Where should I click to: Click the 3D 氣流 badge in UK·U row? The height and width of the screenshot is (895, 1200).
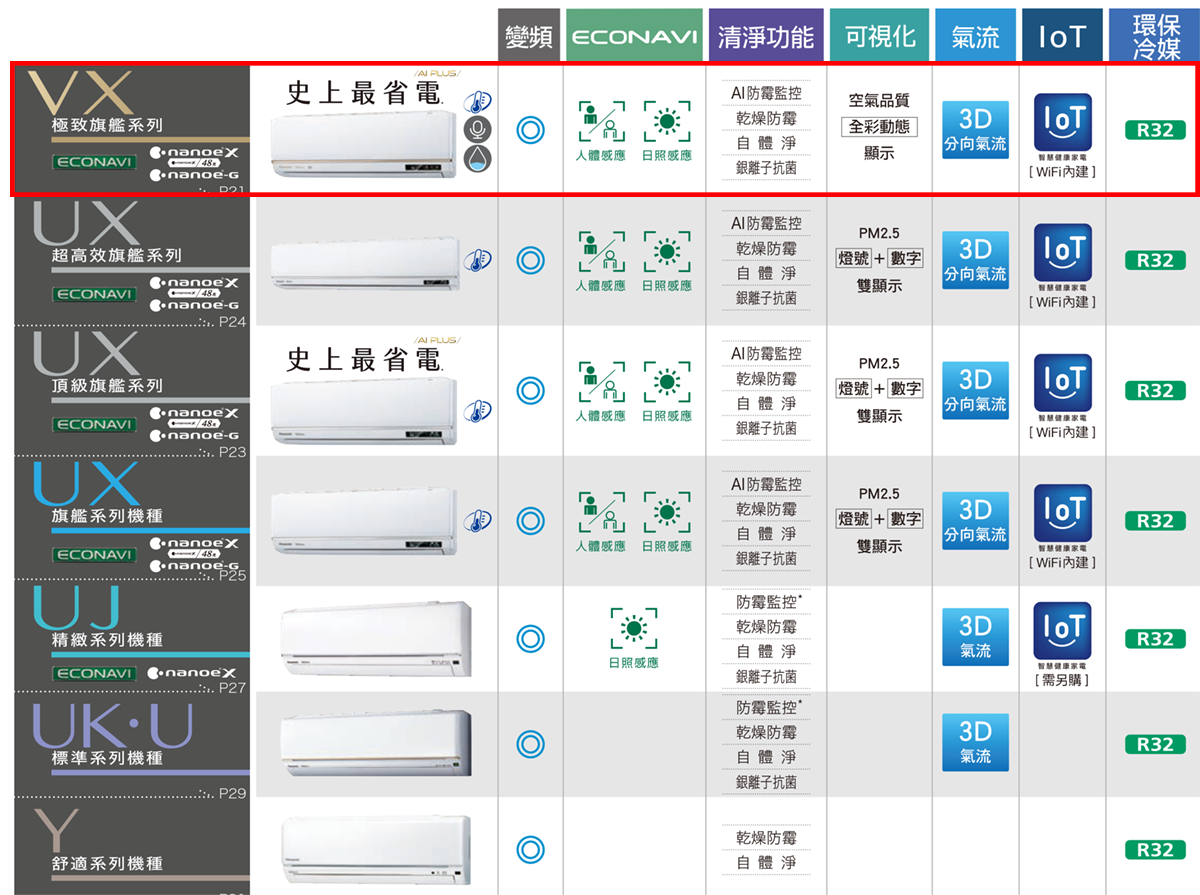point(975,743)
